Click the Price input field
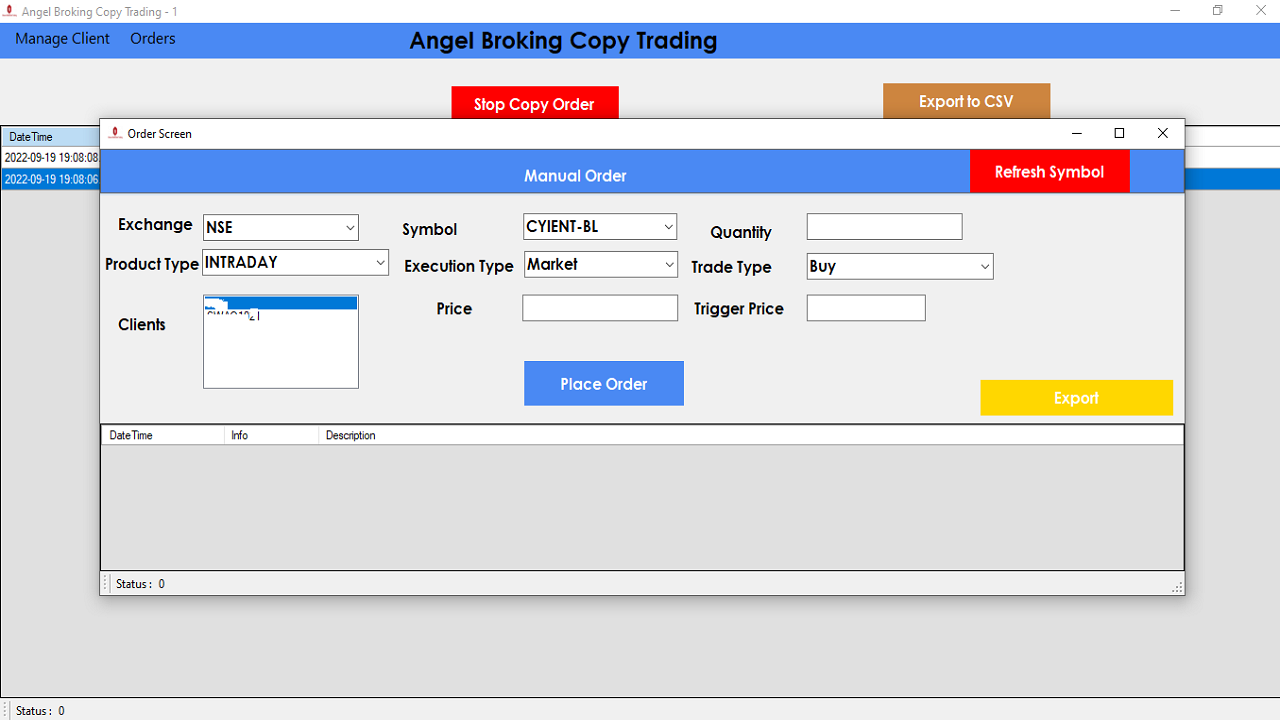This screenshot has height=720, width=1280. tap(599, 307)
